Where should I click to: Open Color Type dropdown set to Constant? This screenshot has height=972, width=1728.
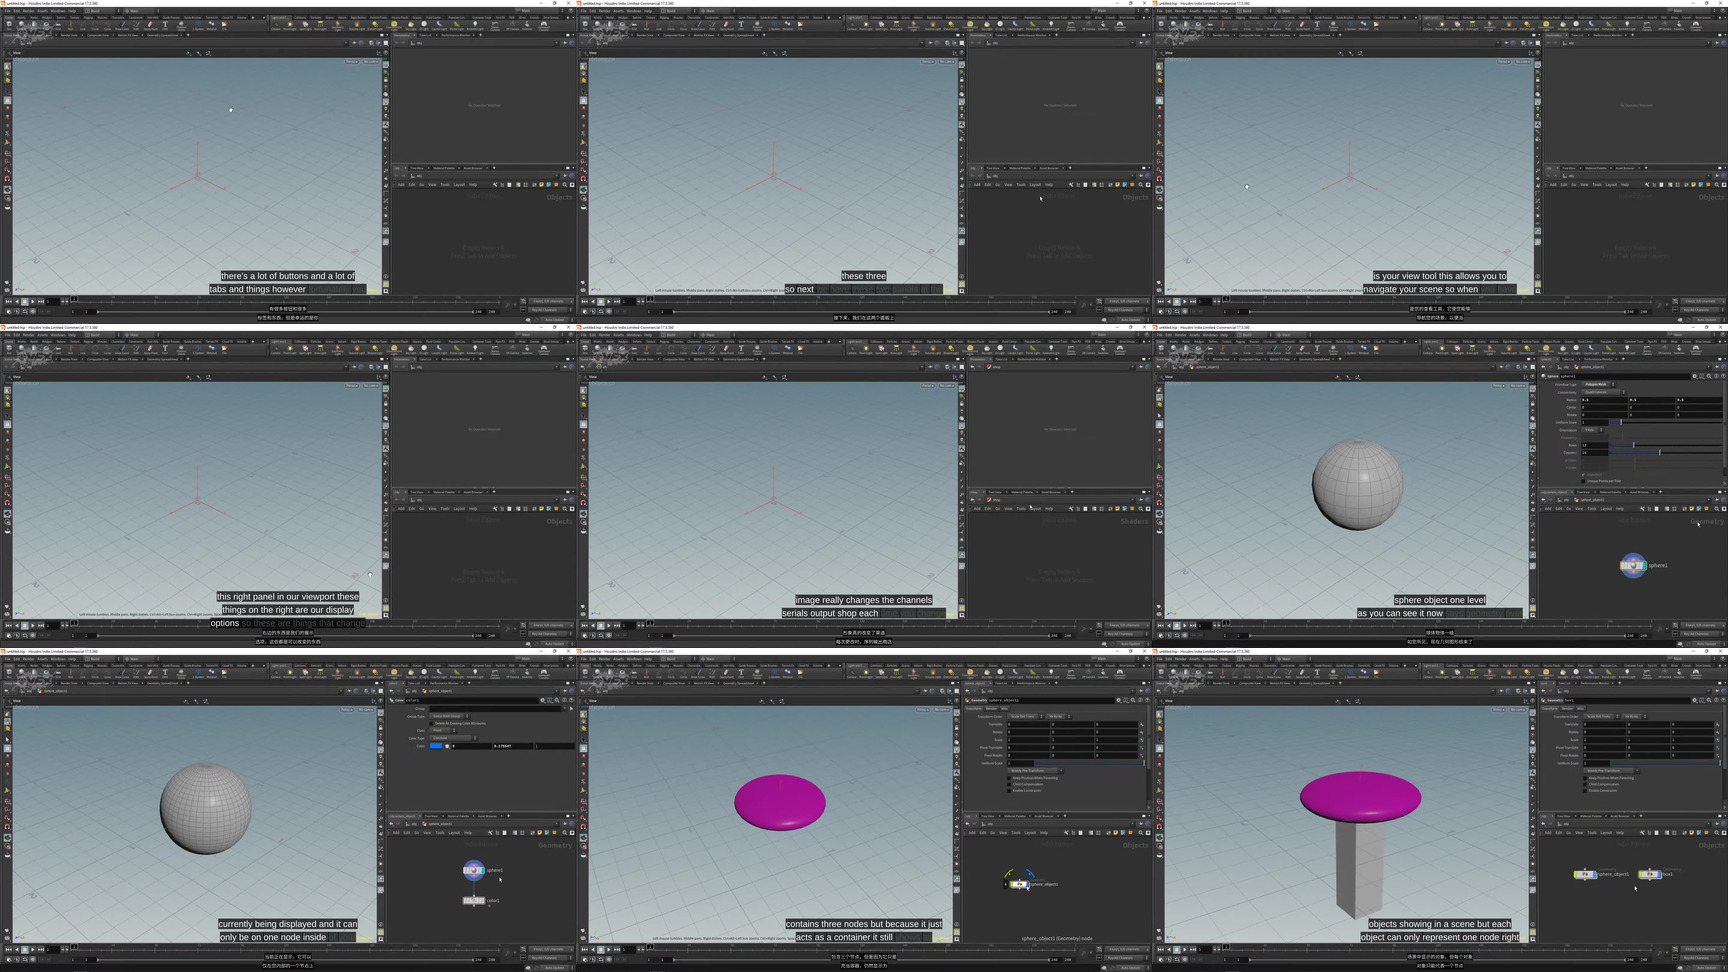coord(454,738)
